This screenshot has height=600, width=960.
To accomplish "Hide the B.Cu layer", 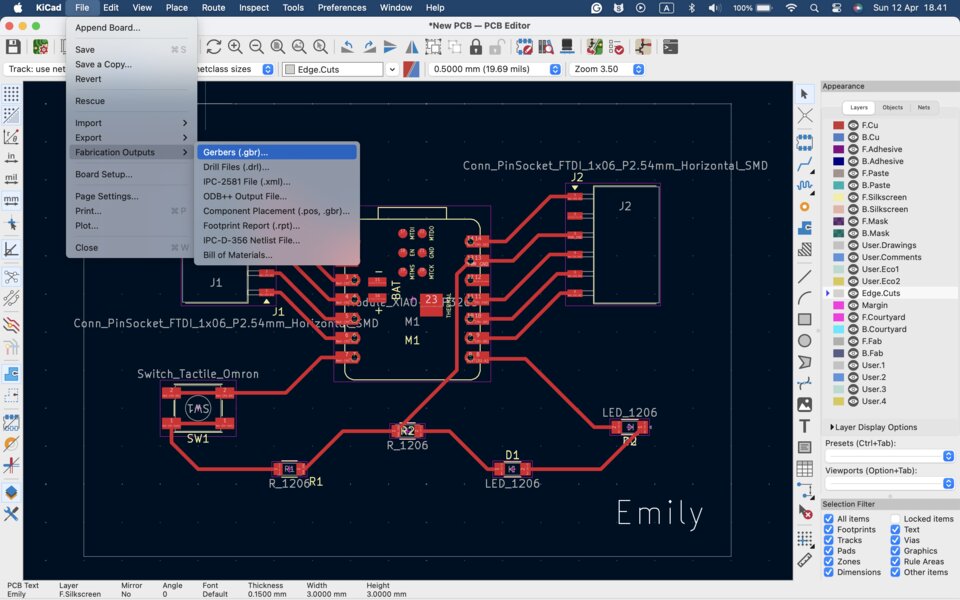I will (x=853, y=137).
